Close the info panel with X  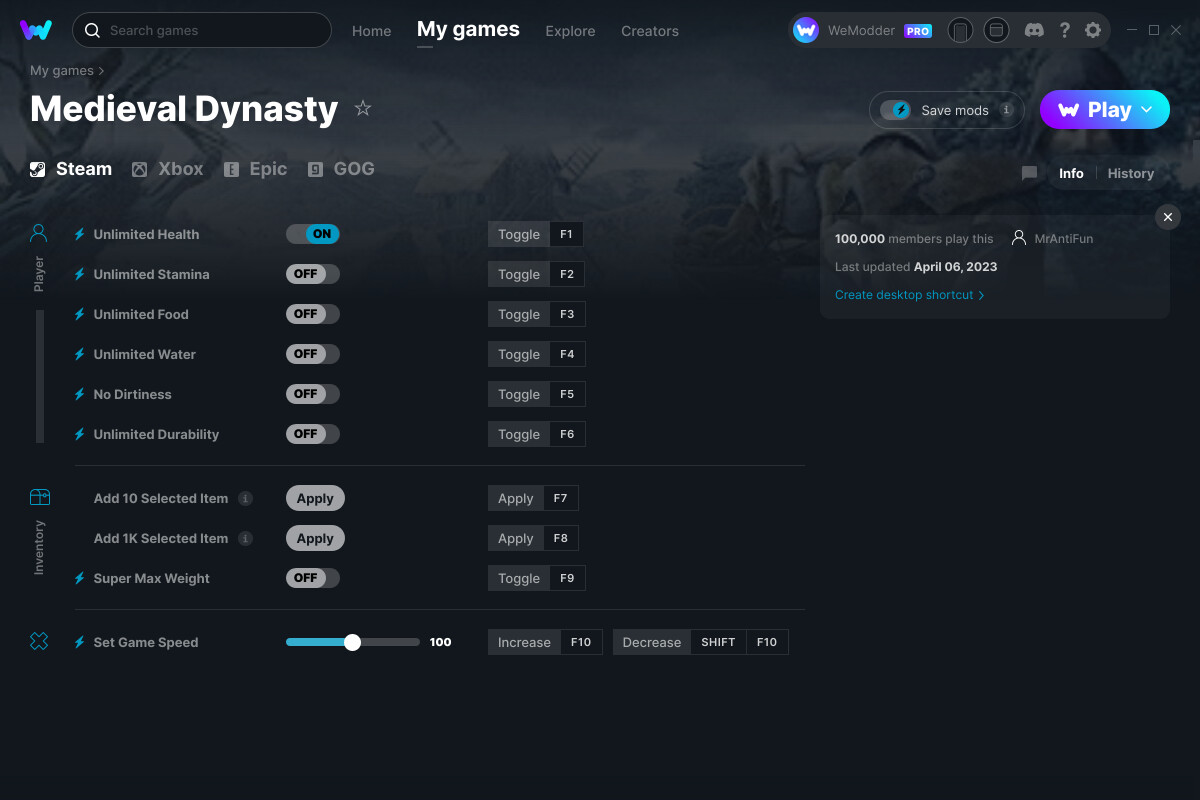(x=1167, y=217)
